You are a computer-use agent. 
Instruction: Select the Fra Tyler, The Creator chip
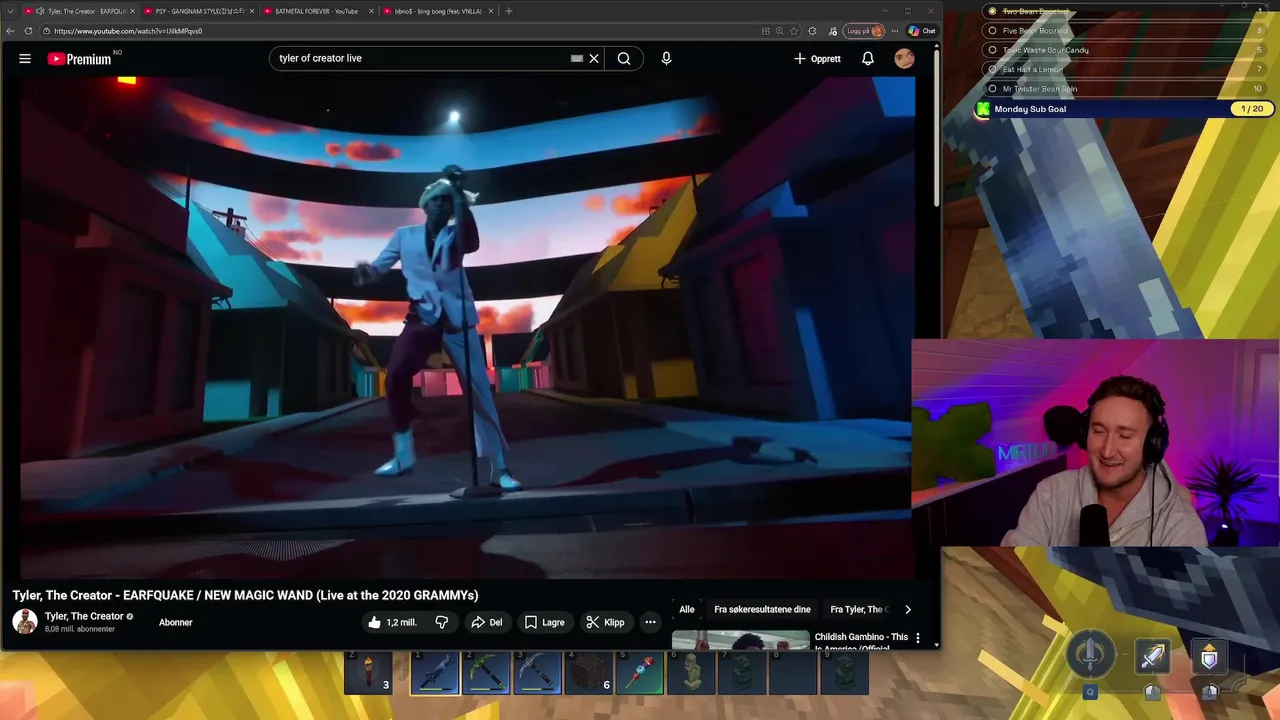click(x=859, y=609)
